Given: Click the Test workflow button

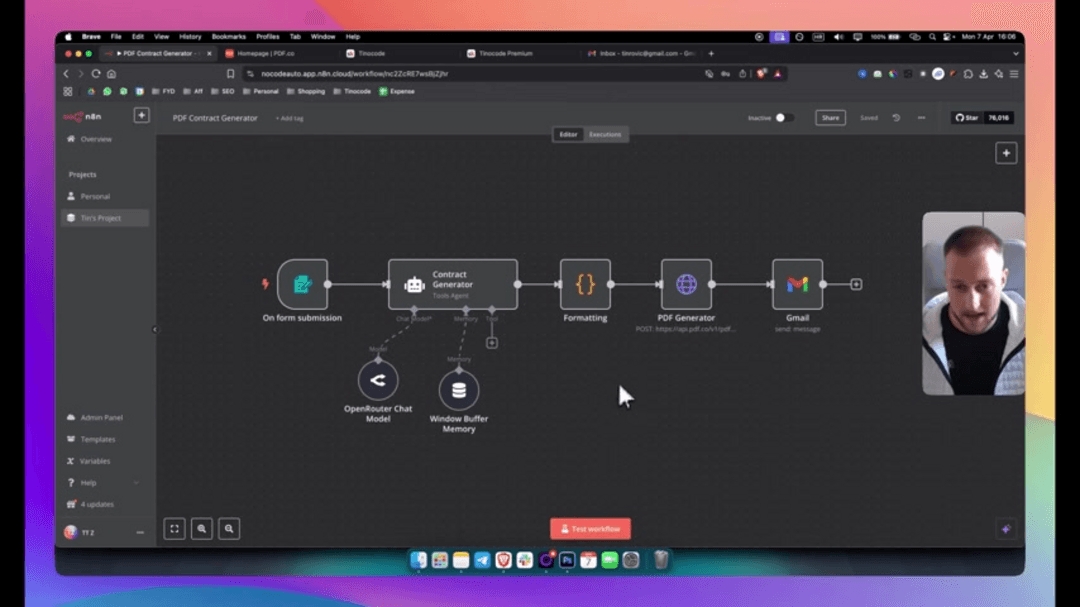Looking at the screenshot, I should point(590,528).
